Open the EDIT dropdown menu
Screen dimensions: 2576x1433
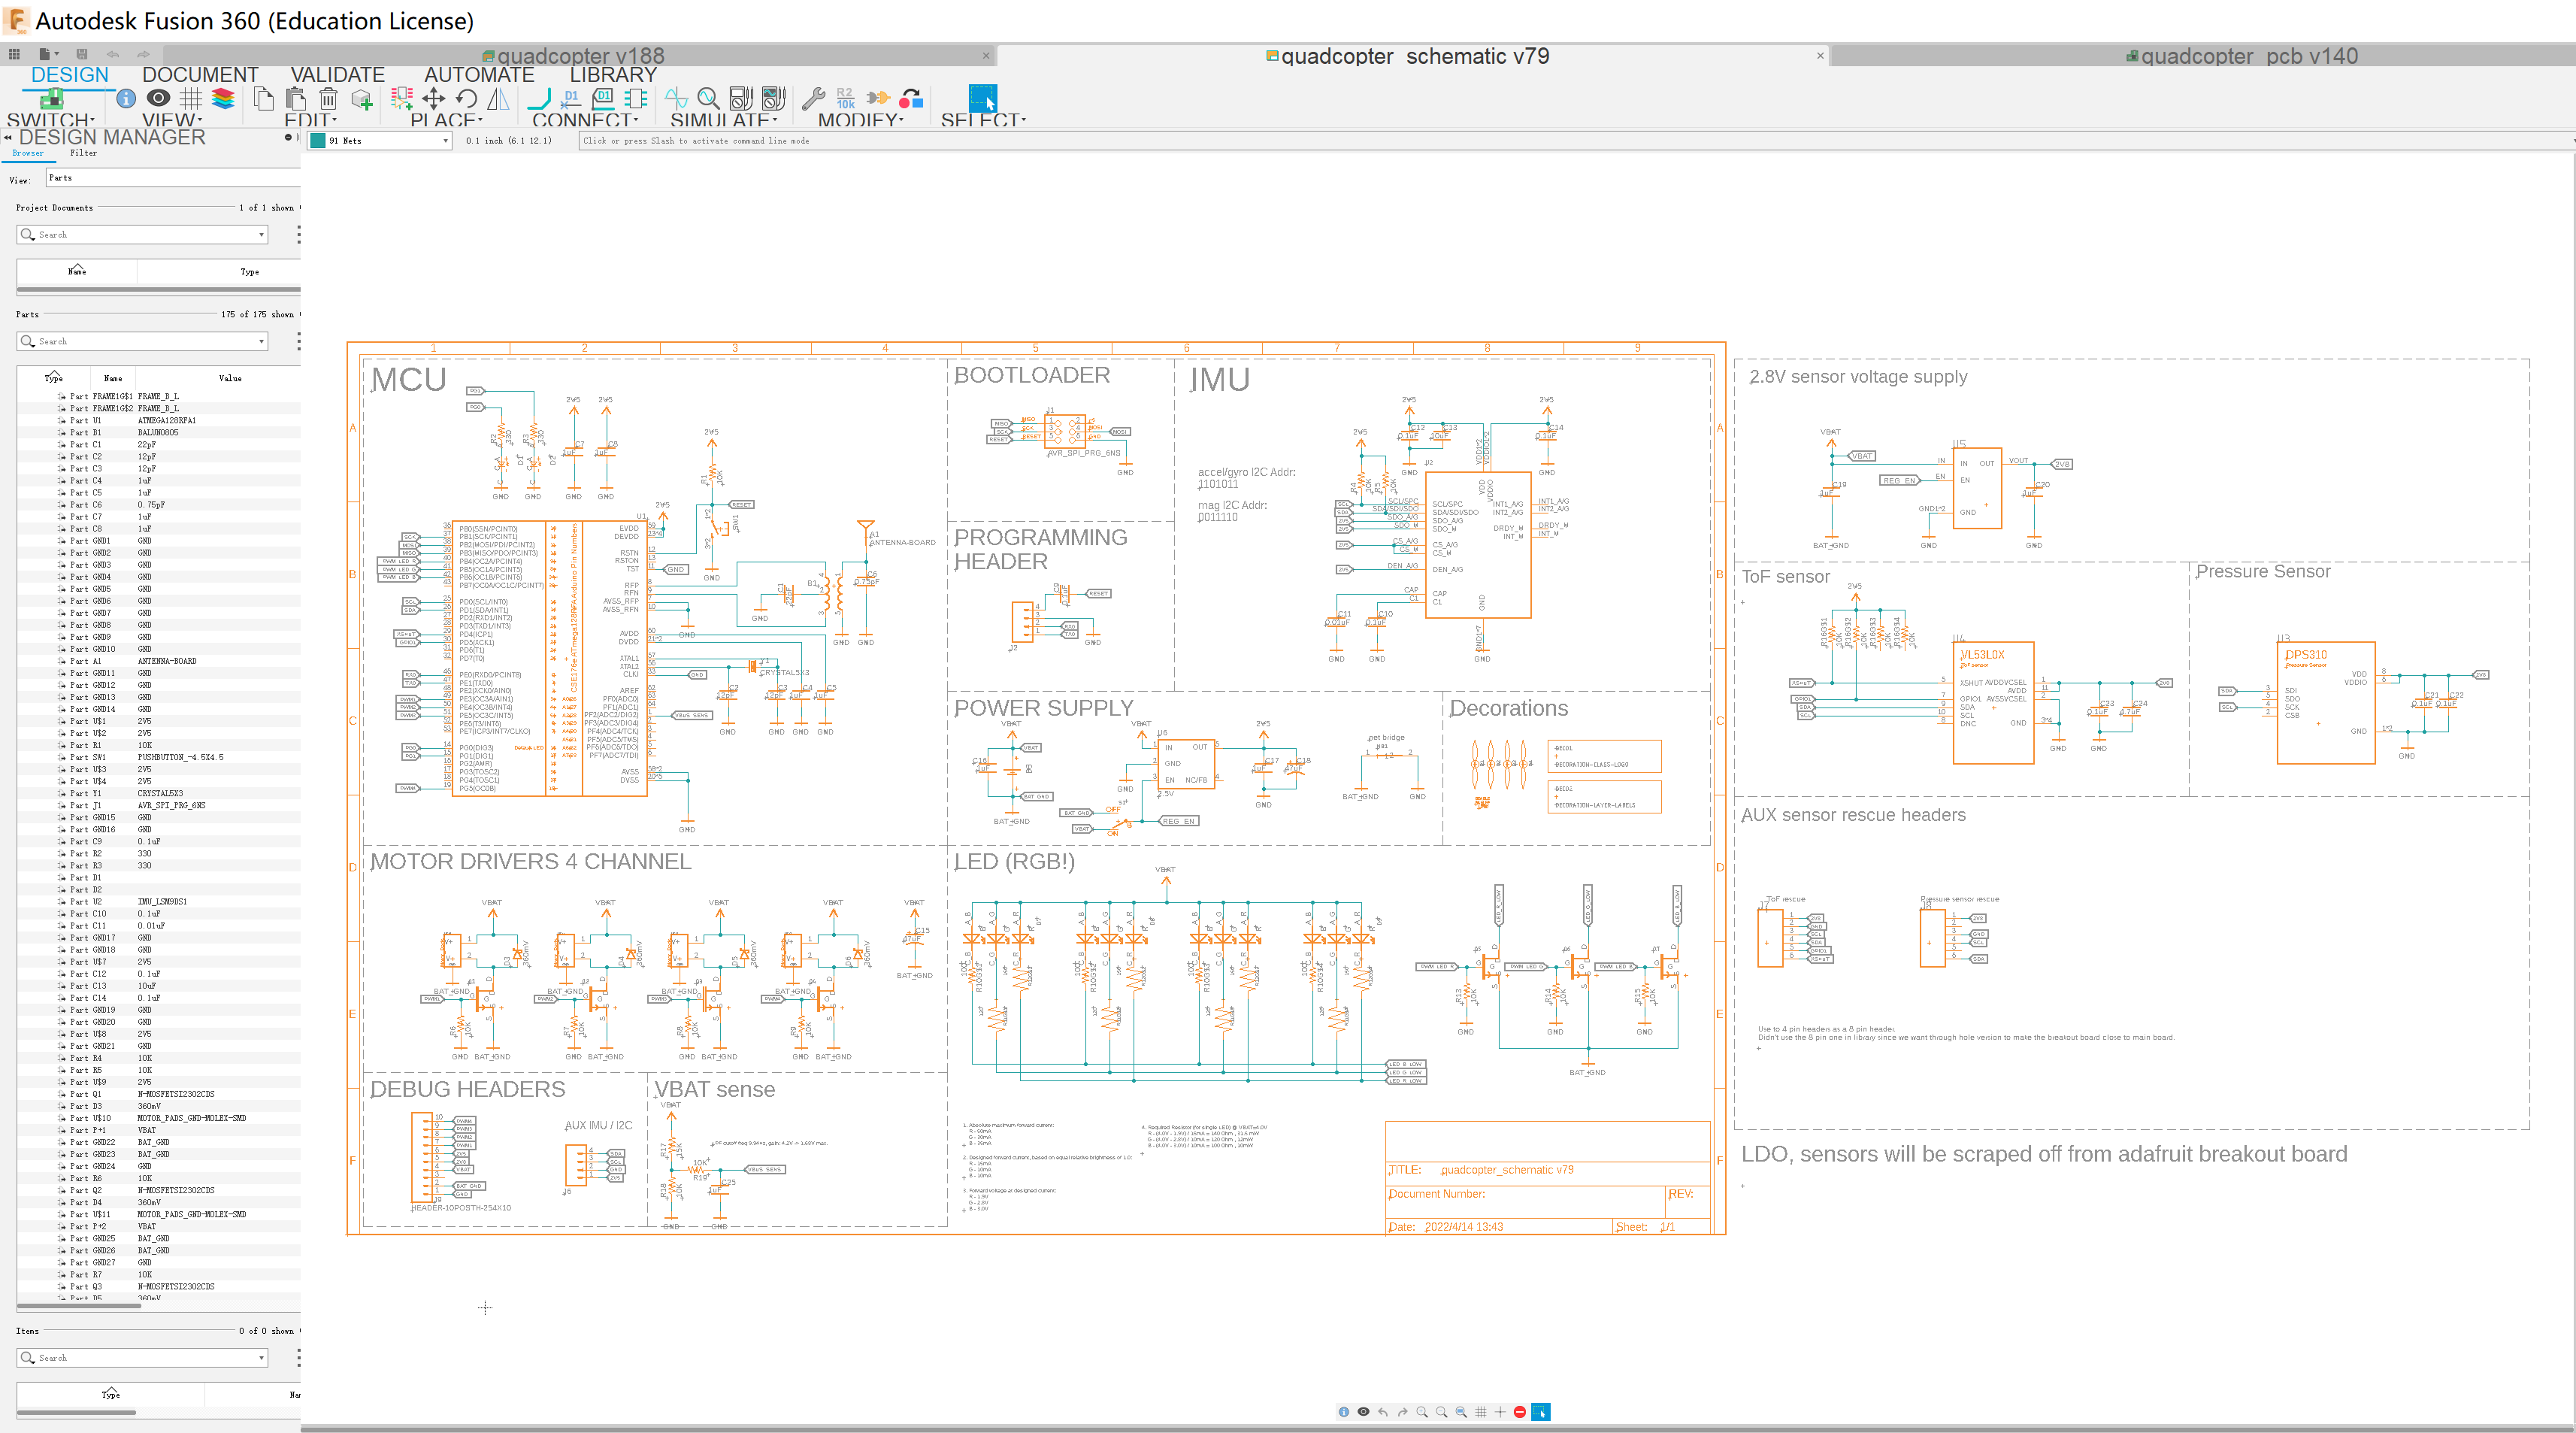[311, 119]
